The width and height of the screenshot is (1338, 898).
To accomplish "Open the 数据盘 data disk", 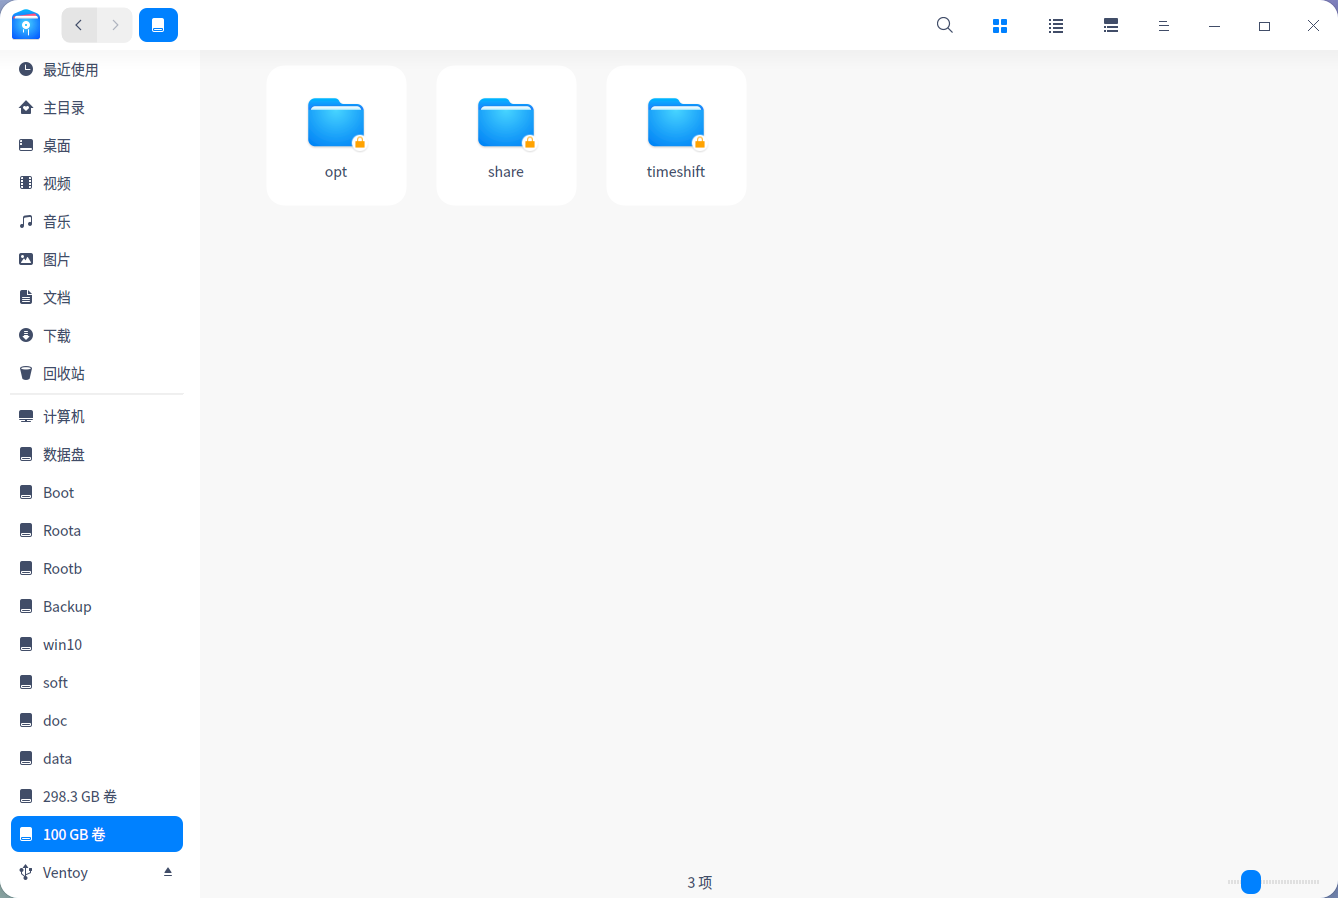I will (97, 455).
